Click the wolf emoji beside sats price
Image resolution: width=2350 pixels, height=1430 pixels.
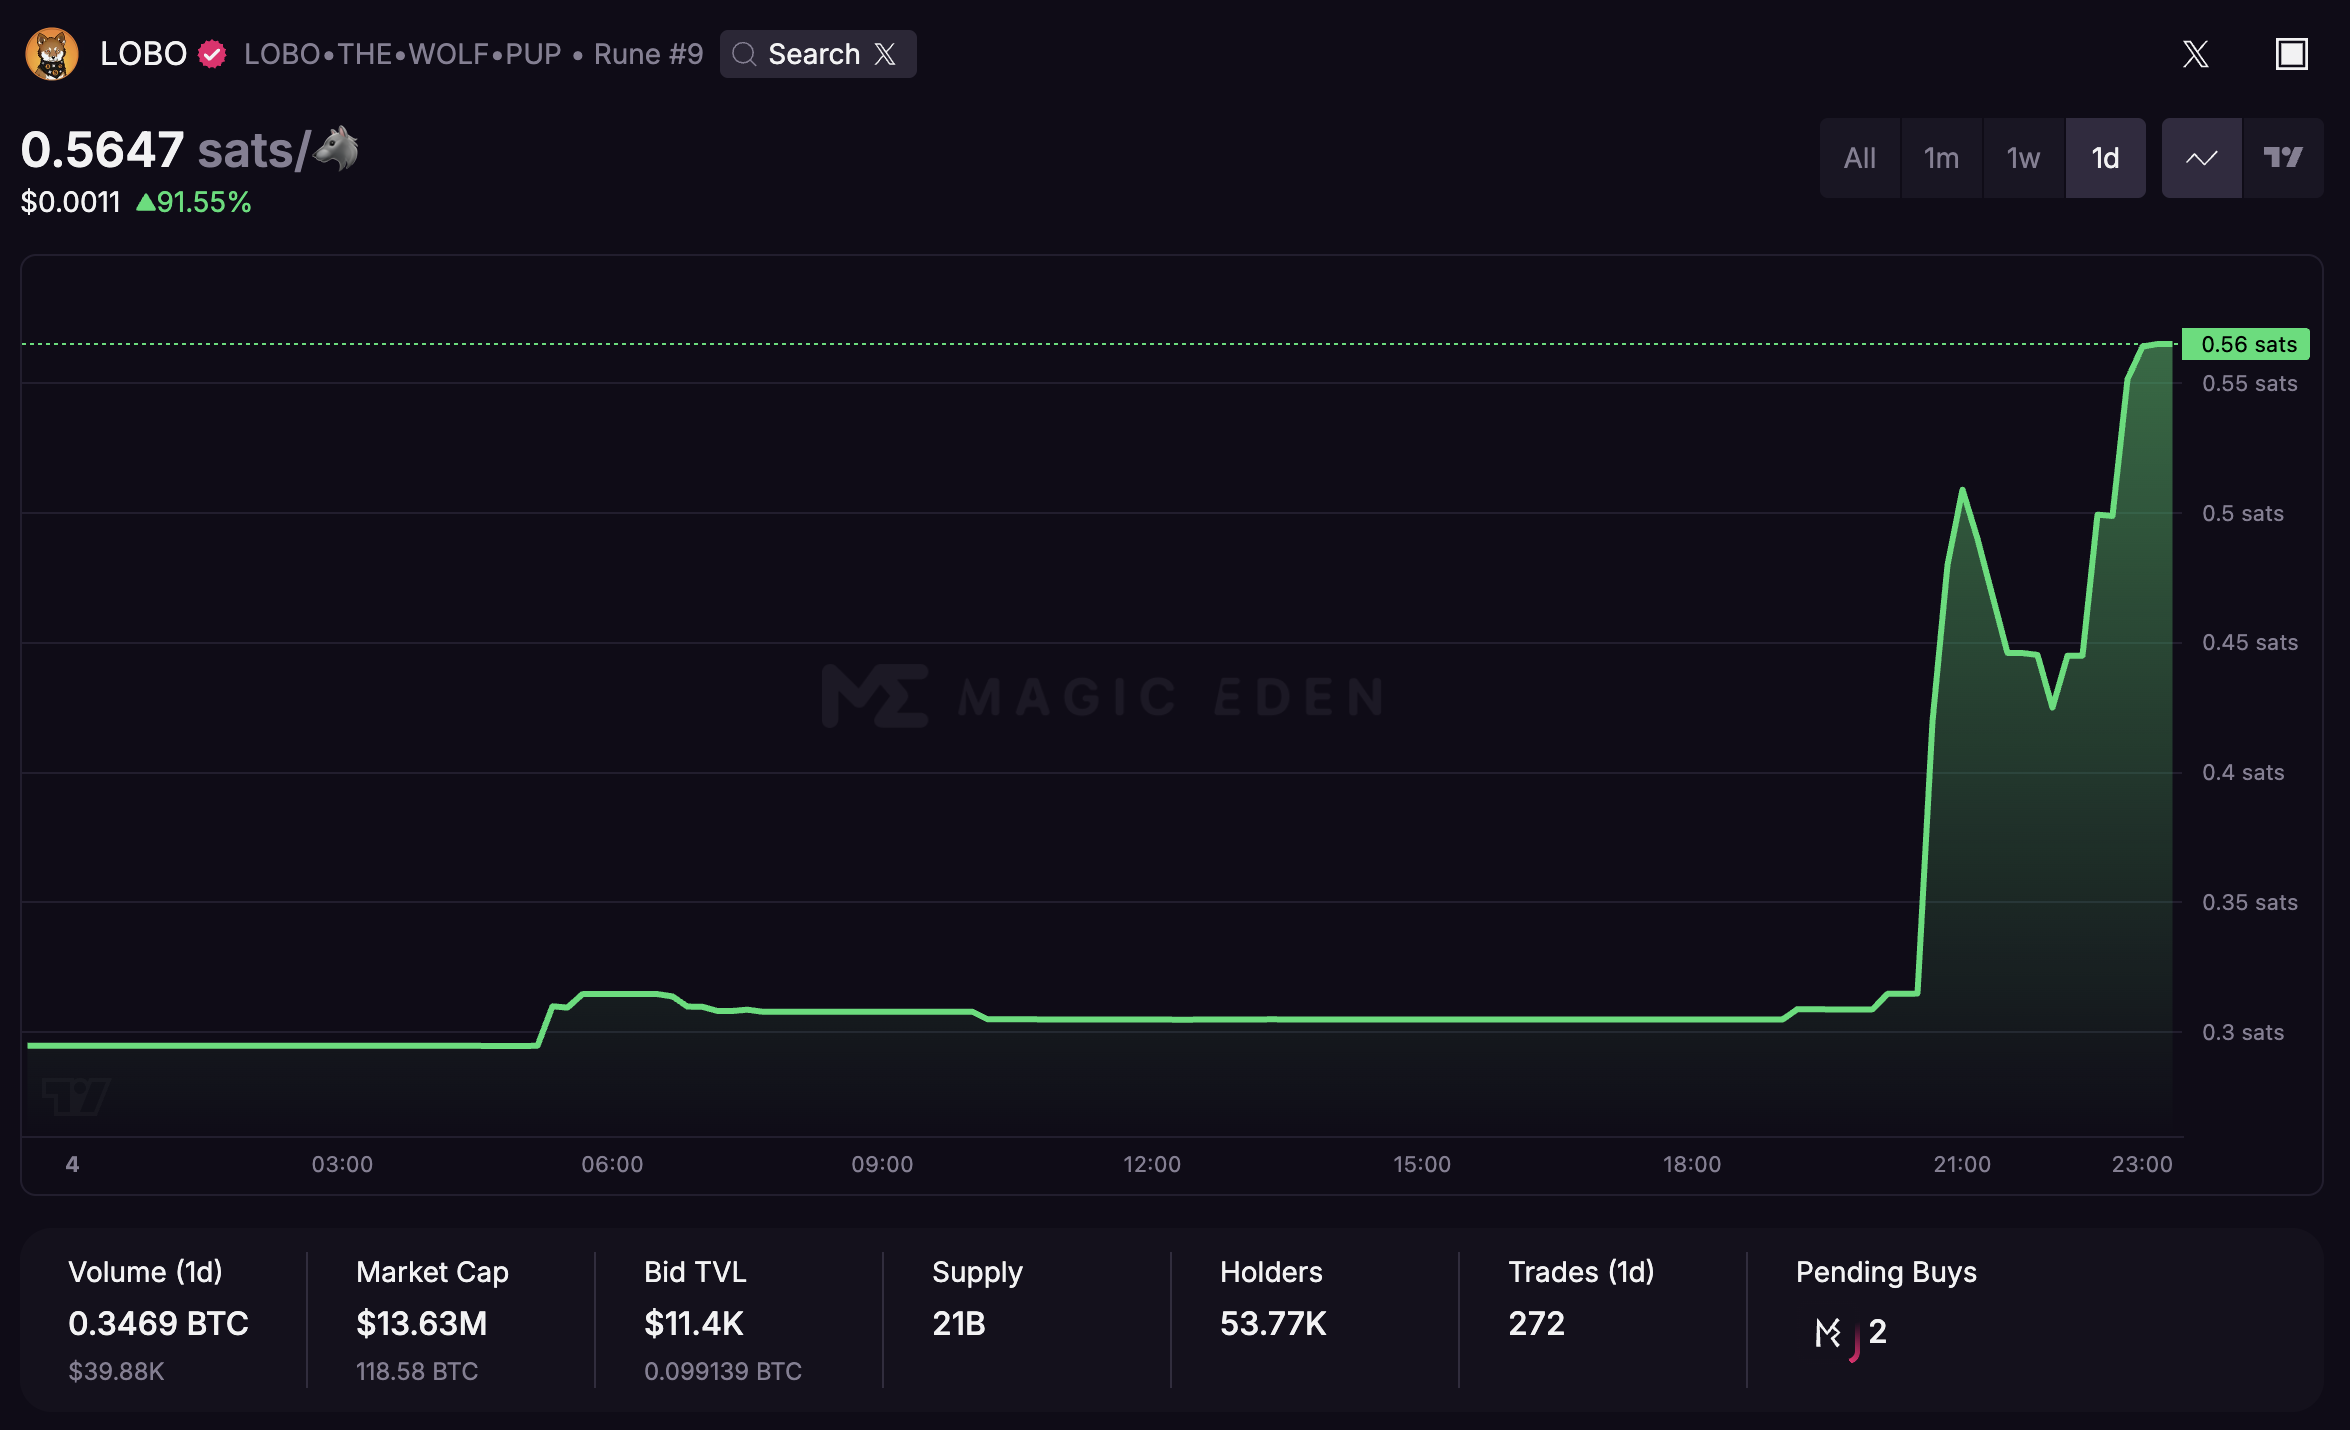(337, 149)
